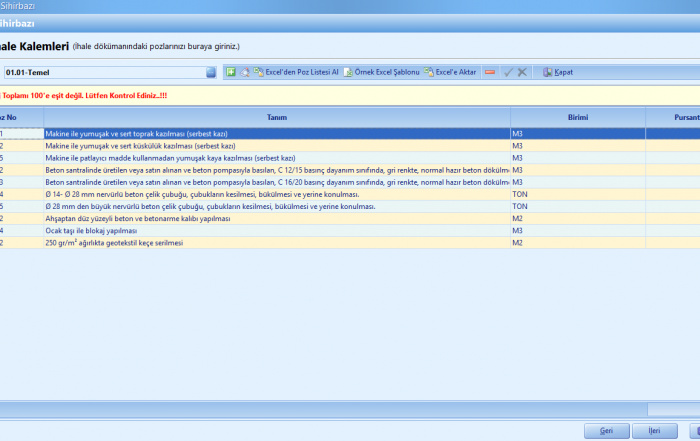Viewport: 700px width, 441px height.
Task: Click the X cancel icon in toolbar
Action: click(x=522, y=72)
